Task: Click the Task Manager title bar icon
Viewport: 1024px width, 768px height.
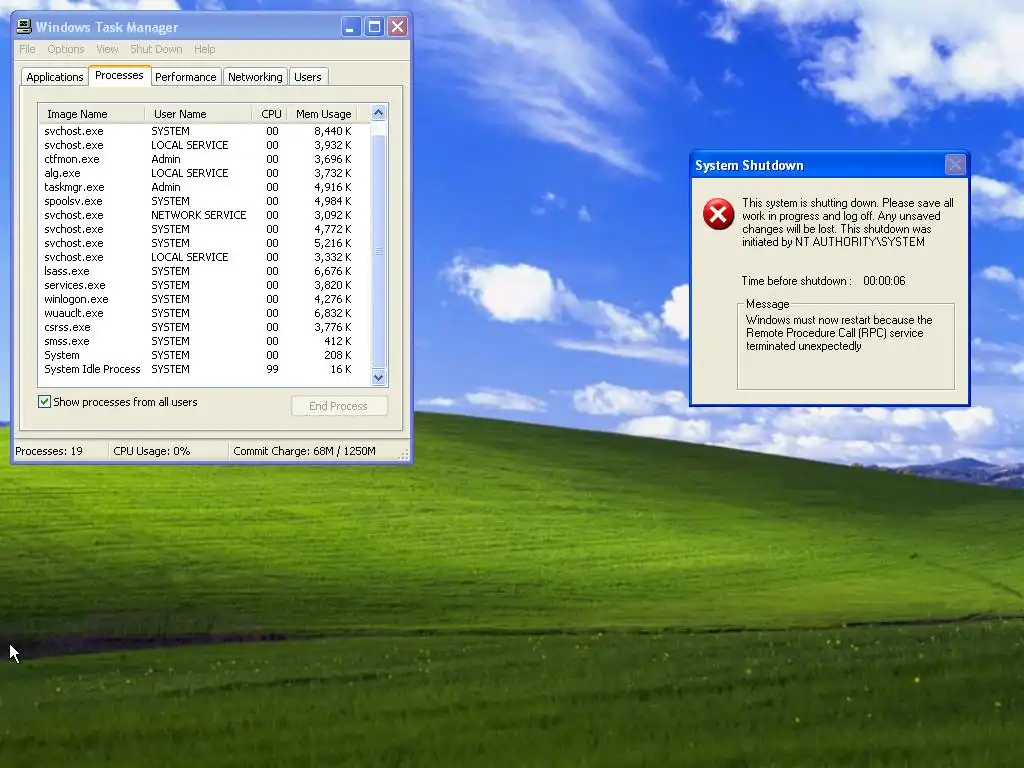Action: (24, 27)
